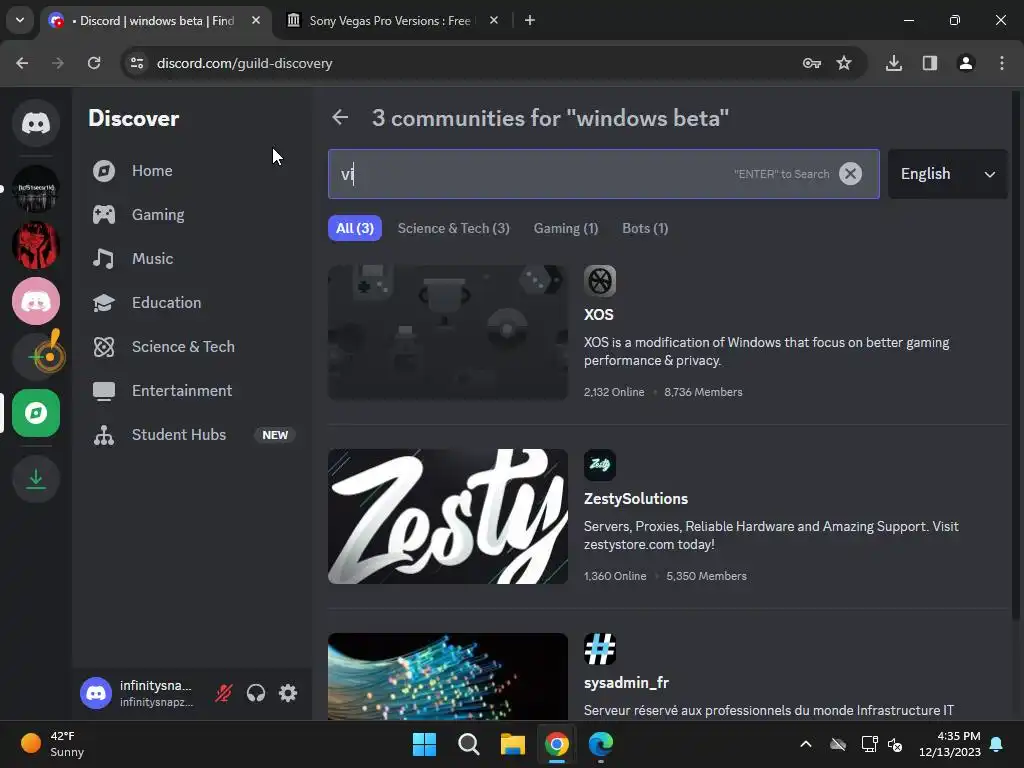Click the infinitysna user avatar
Screen dimensions: 1024x768
point(96,693)
